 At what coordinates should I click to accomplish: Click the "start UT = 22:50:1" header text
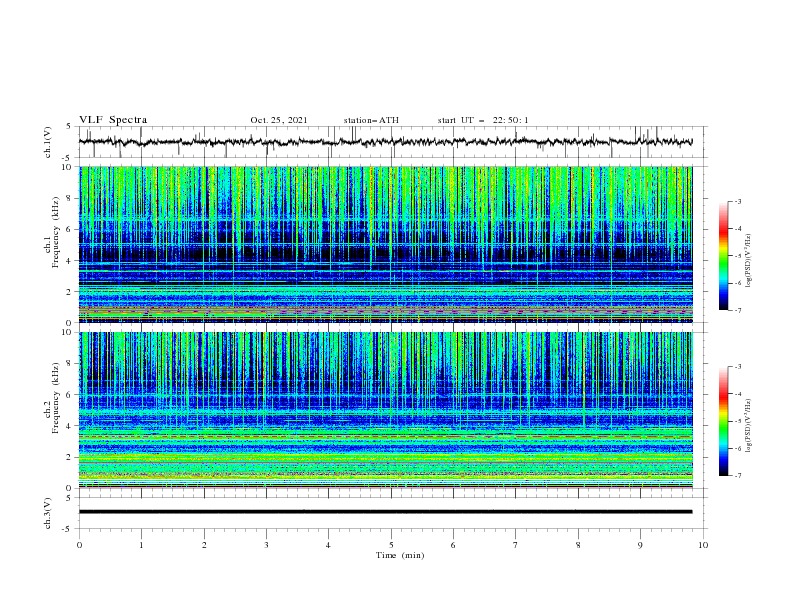click(x=483, y=120)
